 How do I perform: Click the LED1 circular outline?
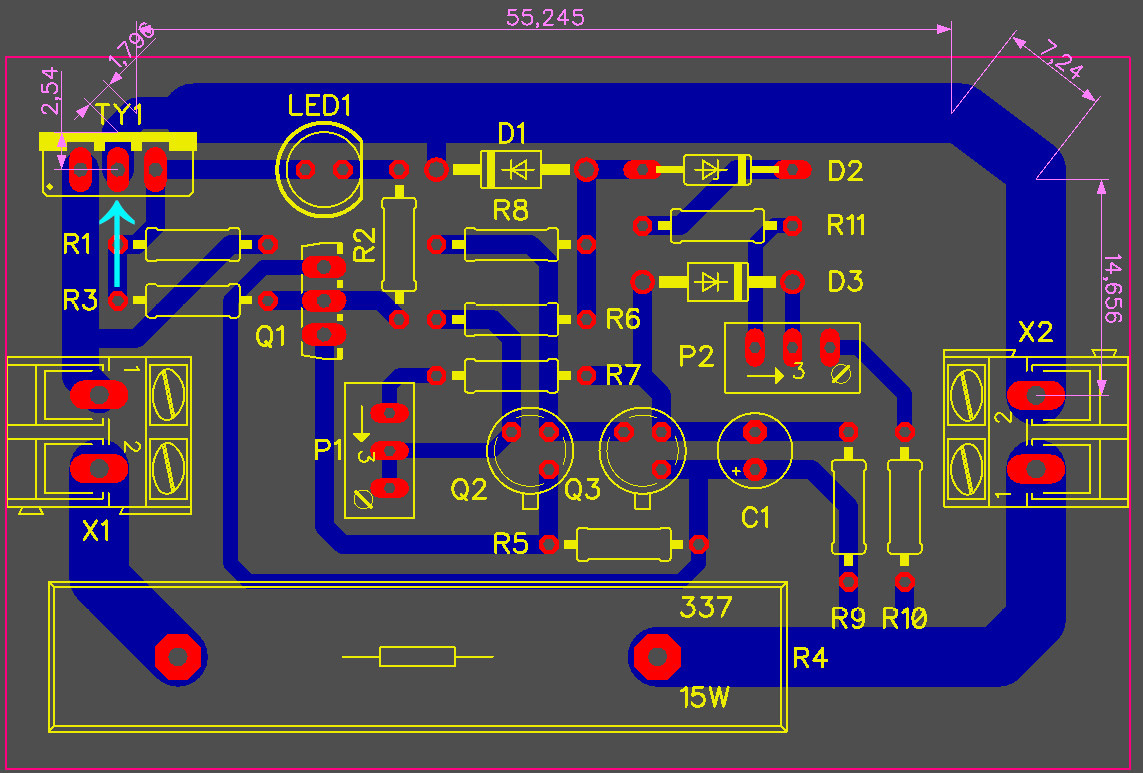point(320,170)
